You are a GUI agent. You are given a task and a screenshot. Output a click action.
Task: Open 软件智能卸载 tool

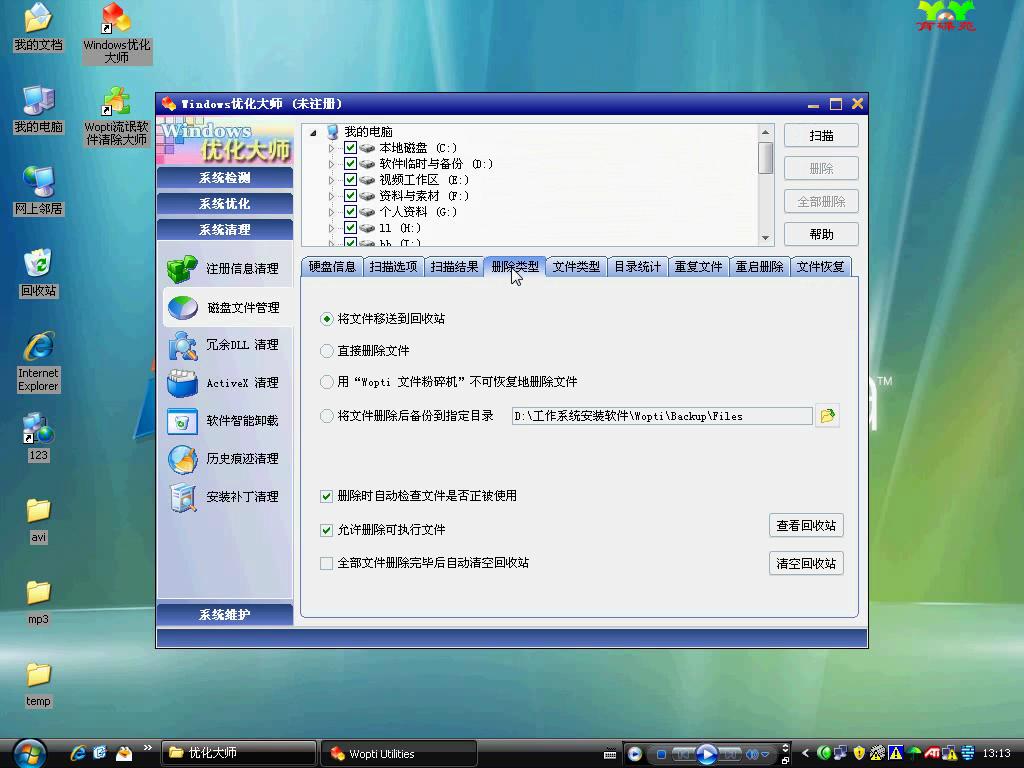(x=223, y=421)
